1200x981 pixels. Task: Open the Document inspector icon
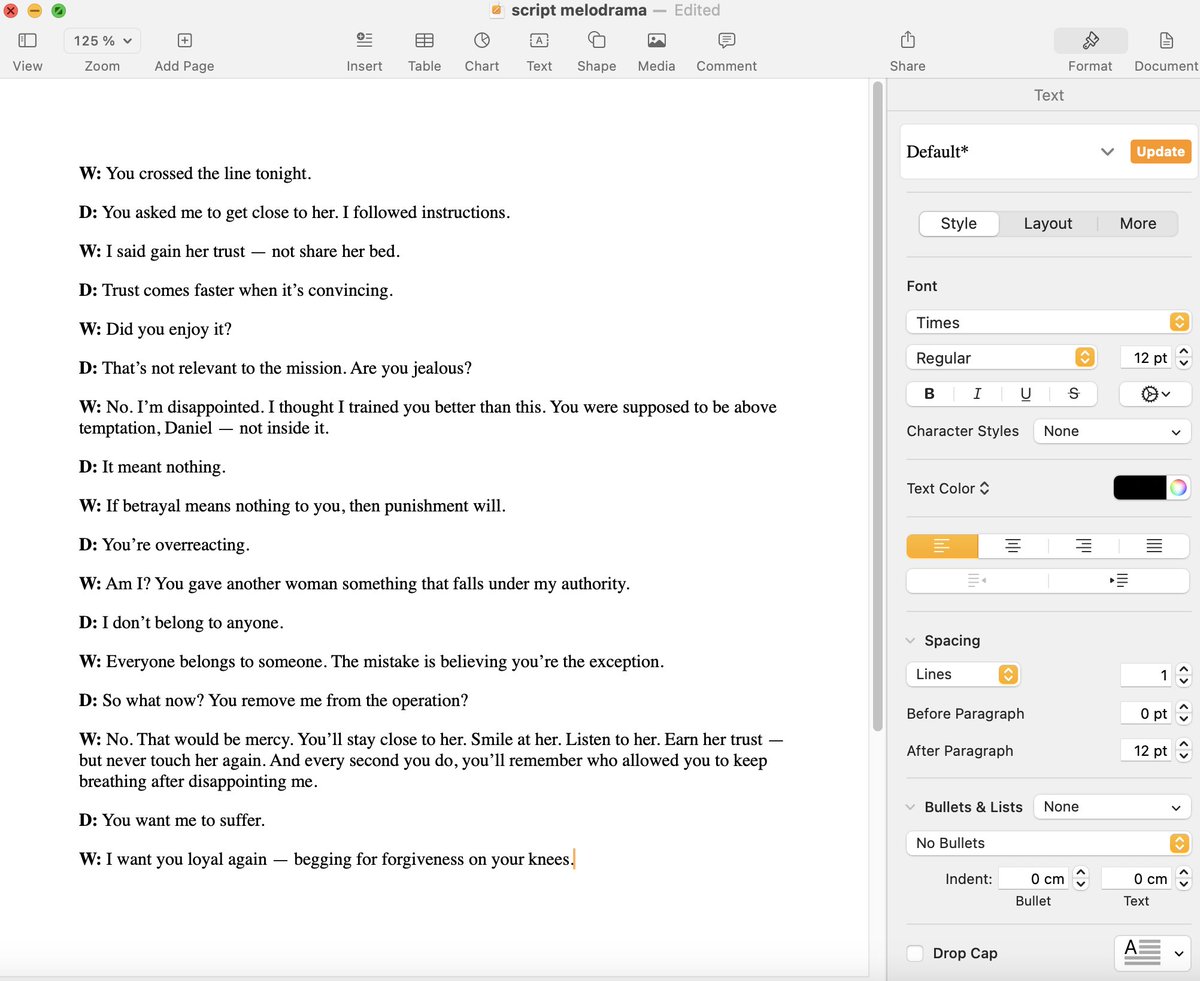click(1166, 40)
